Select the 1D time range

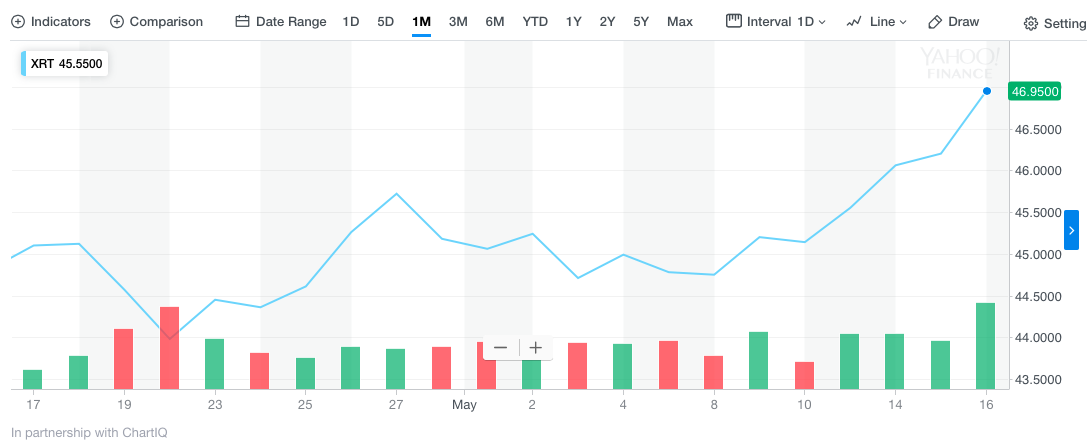(x=350, y=21)
